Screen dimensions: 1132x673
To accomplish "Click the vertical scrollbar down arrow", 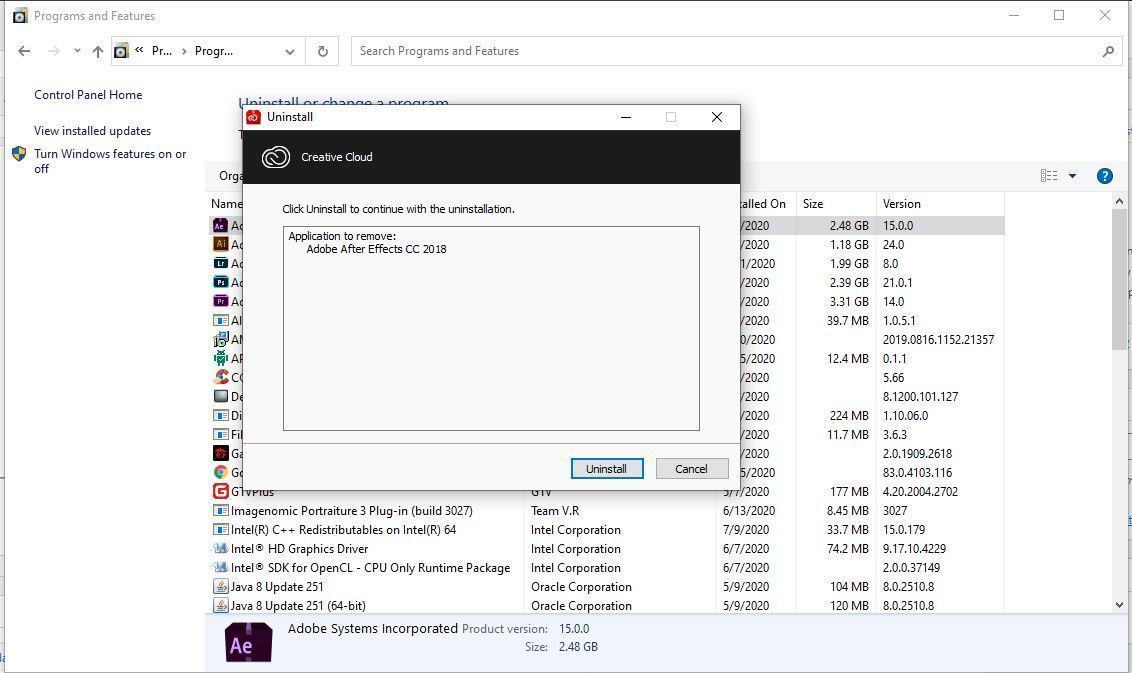I will click(1119, 604).
